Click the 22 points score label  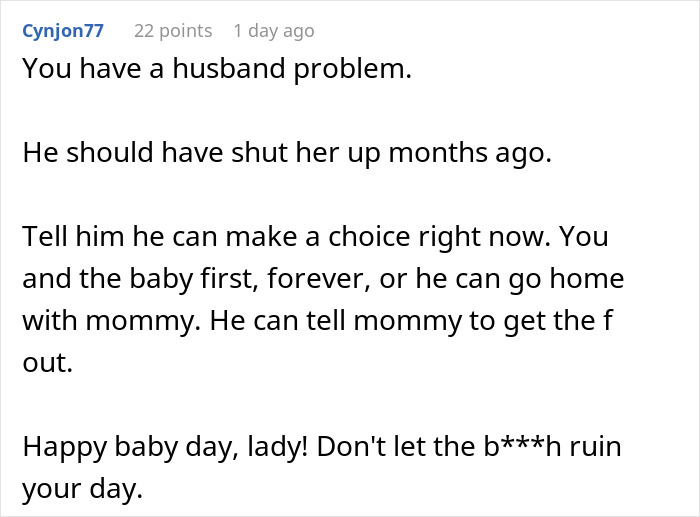(173, 31)
